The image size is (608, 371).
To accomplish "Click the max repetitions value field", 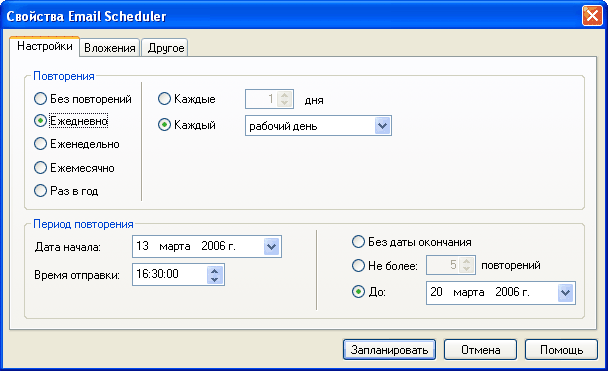I will [443, 265].
